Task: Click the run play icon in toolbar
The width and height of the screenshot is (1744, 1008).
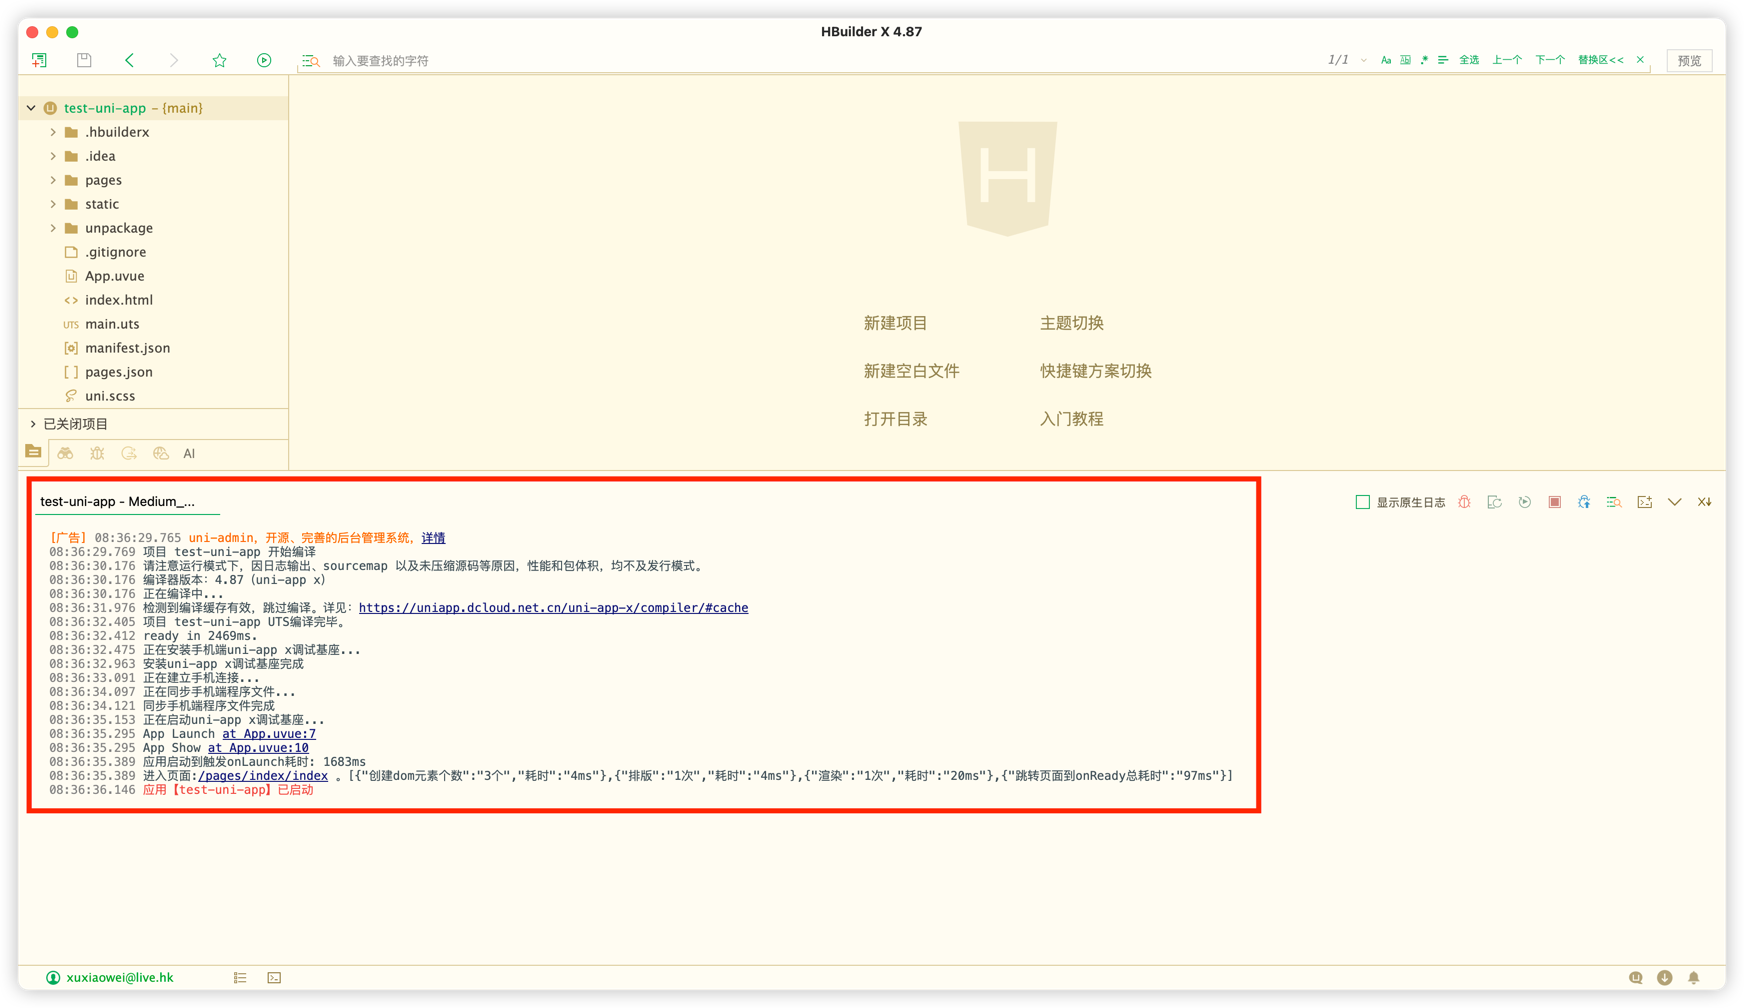Action: tap(264, 60)
